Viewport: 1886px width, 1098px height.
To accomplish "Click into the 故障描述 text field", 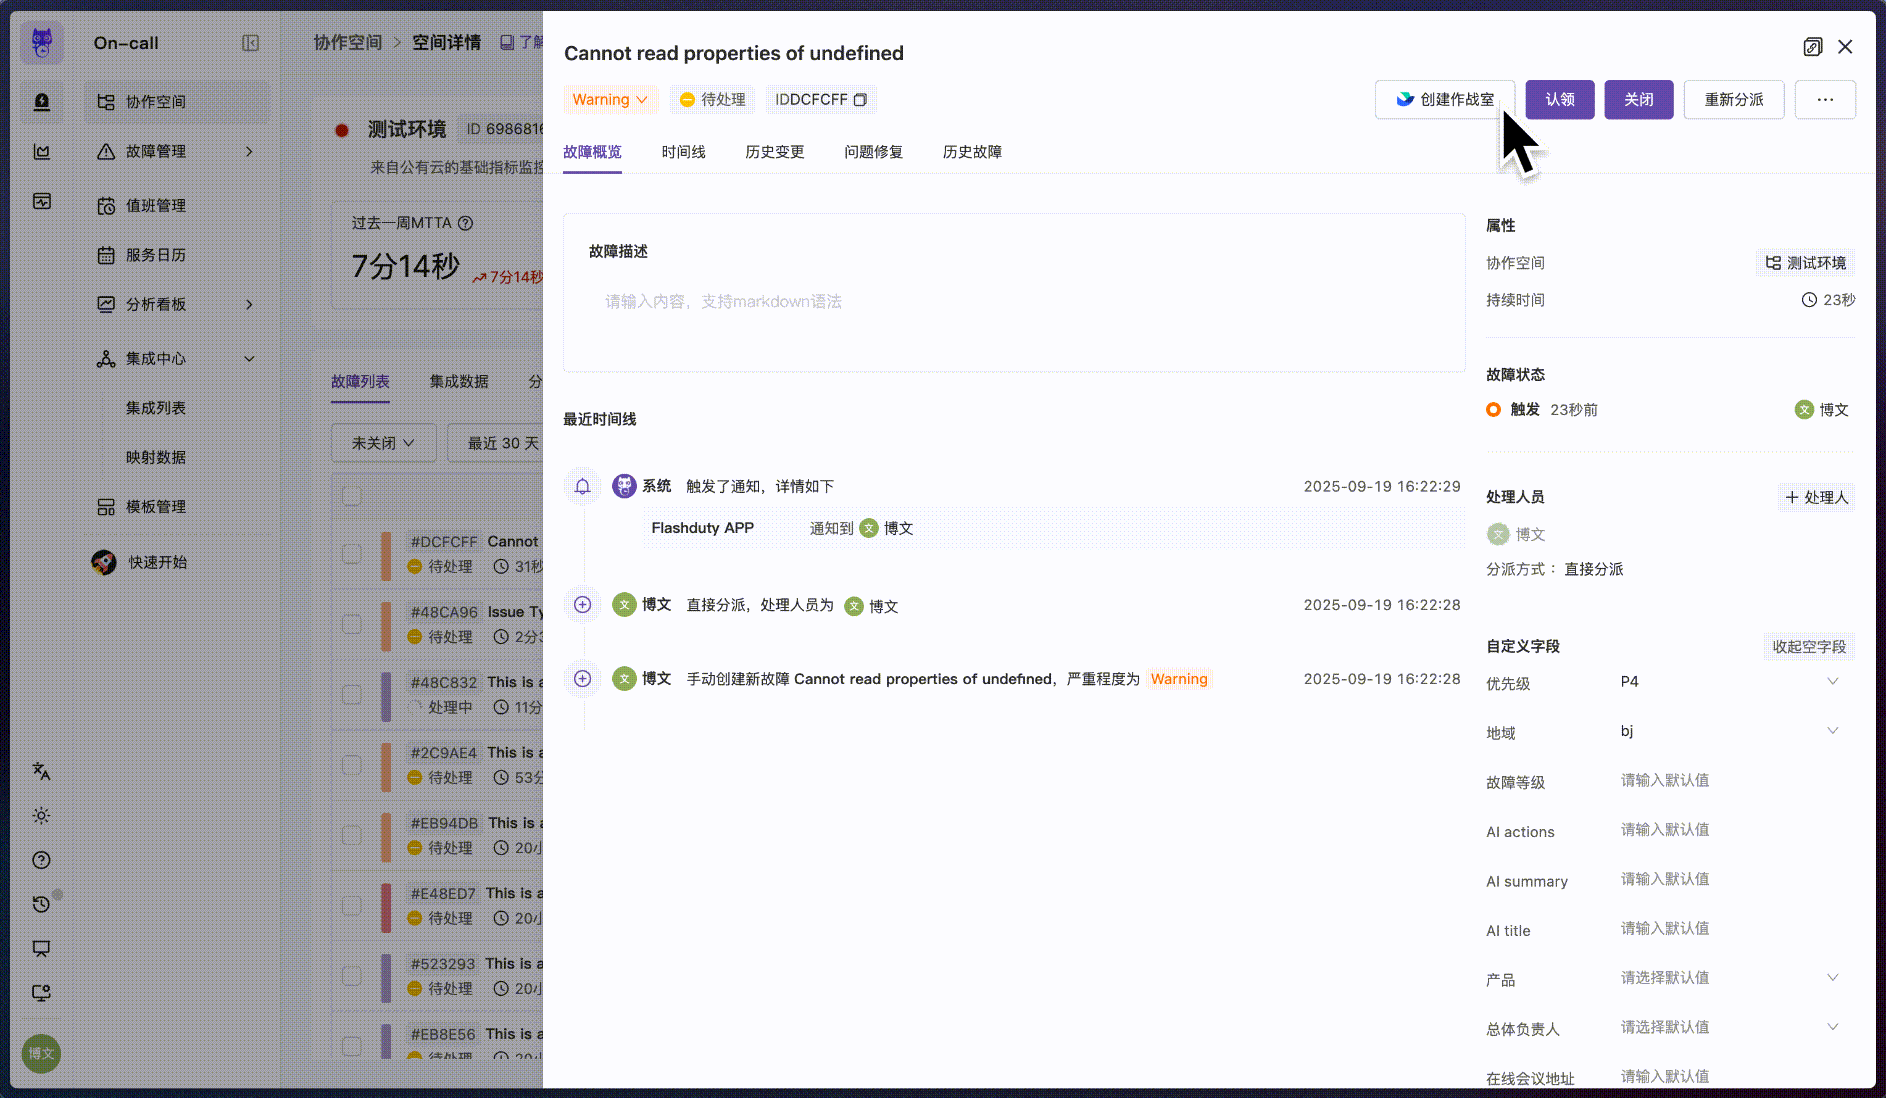I will [x=1013, y=302].
